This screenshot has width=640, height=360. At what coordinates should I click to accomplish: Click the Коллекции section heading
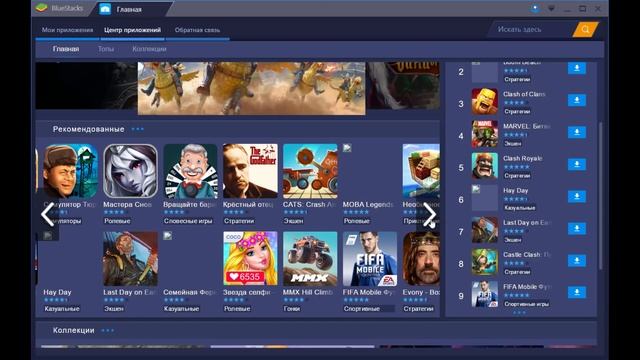pos(73,330)
